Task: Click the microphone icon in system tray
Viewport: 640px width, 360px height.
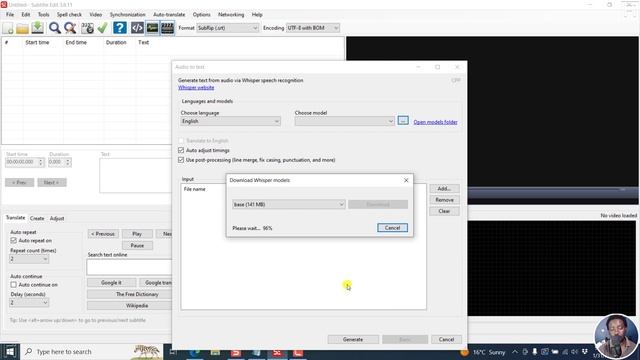Action: 535,351
